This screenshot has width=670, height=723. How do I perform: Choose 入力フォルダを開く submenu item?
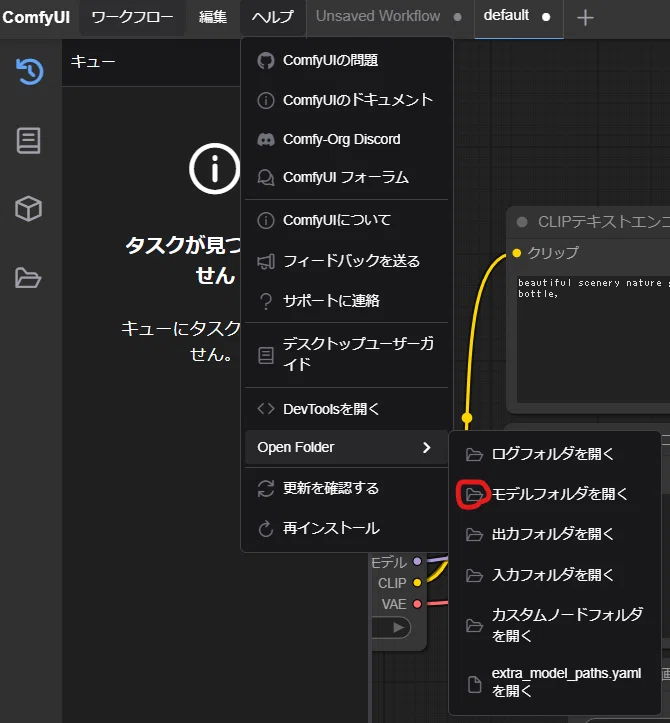point(555,575)
